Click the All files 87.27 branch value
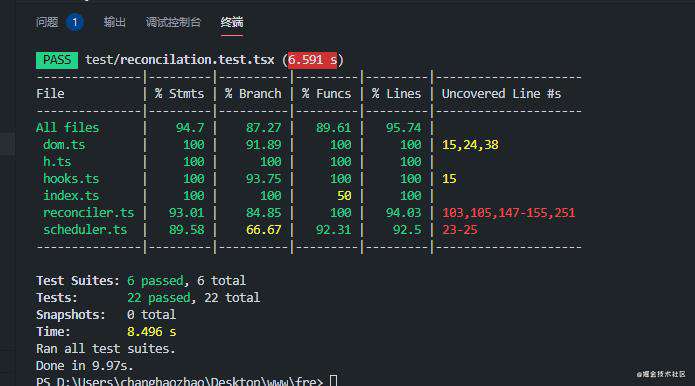The height and width of the screenshot is (386, 695). pyautogui.click(x=264, y=128)
